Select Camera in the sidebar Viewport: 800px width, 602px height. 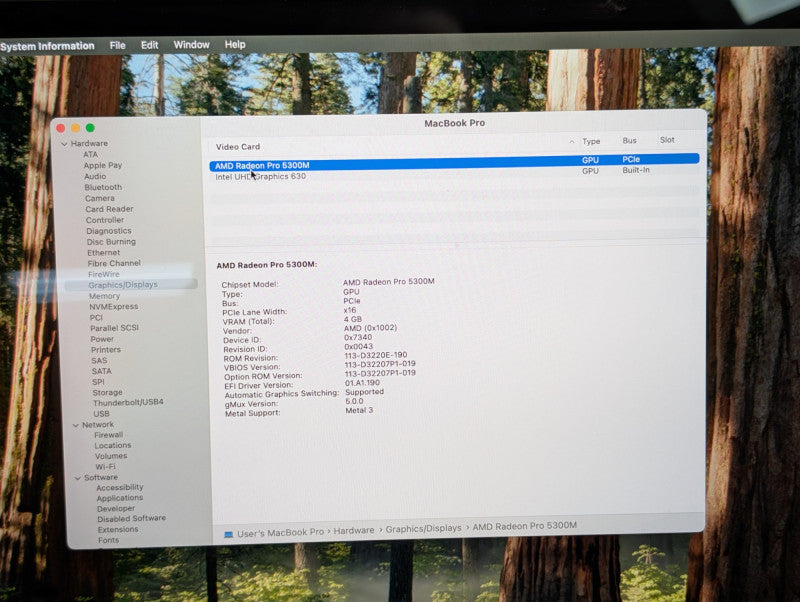click(x=99, y=198)
